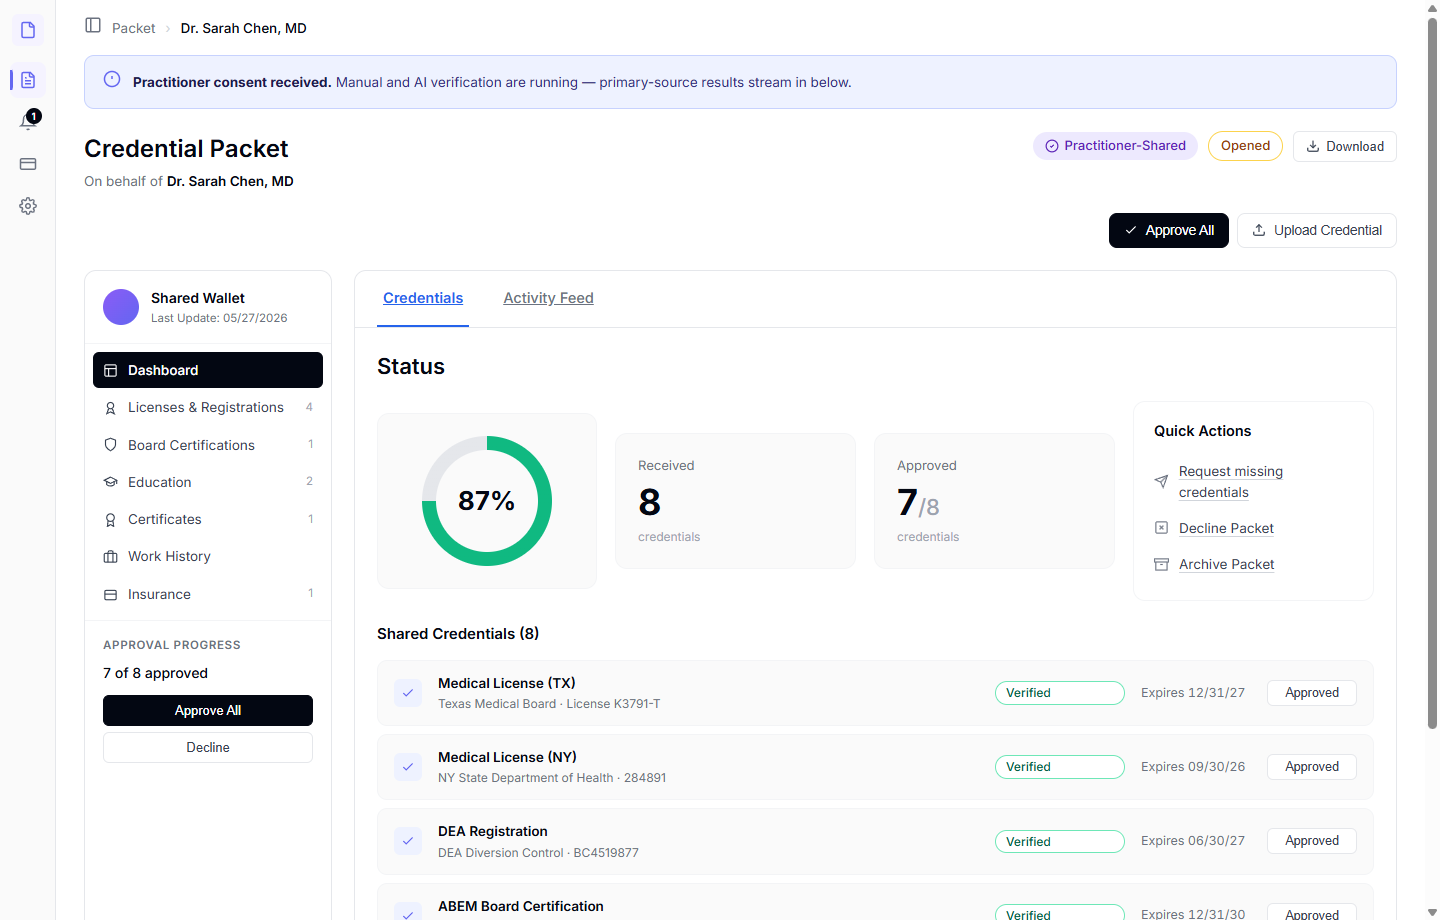Screen dimensions: 1440x920
Task: Click Verified badge for Medical License (TX)
Action: coord(1059,693)
